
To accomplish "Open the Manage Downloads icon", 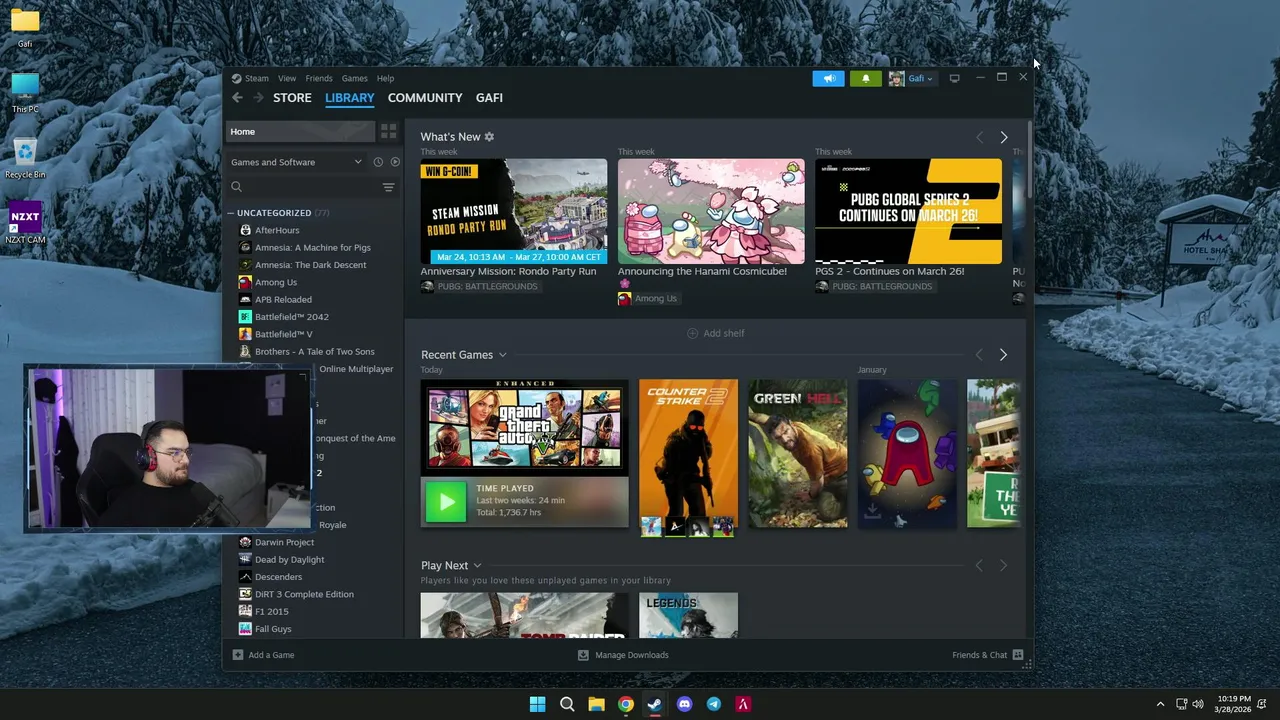I will [583, 655].
